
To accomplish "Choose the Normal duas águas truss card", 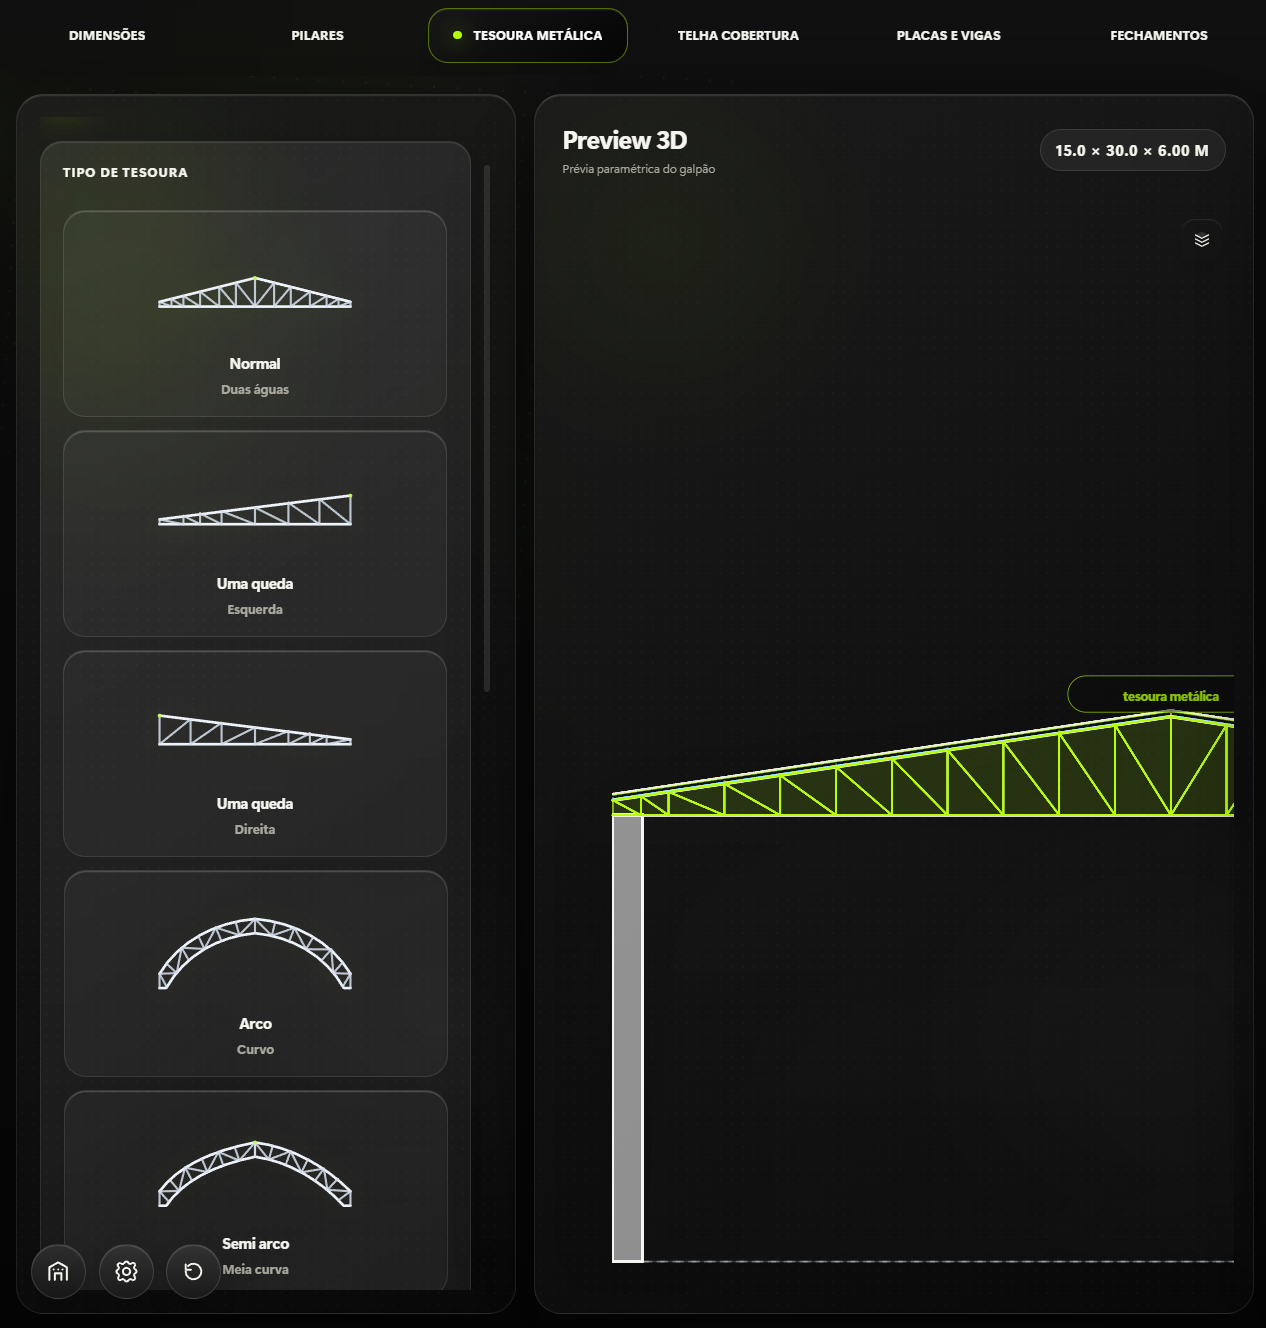I will click(x=255, y=314).
